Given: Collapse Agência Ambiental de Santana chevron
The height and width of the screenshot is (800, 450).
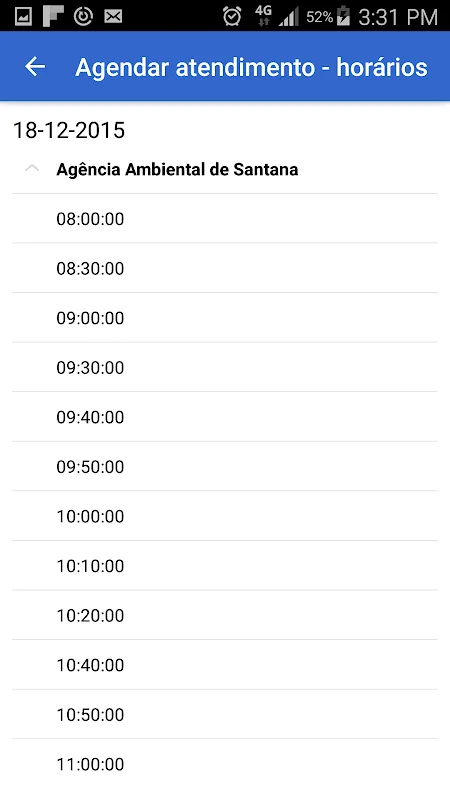Looking at the screenshot, I should pyautogui.click(x=32, y=169).
